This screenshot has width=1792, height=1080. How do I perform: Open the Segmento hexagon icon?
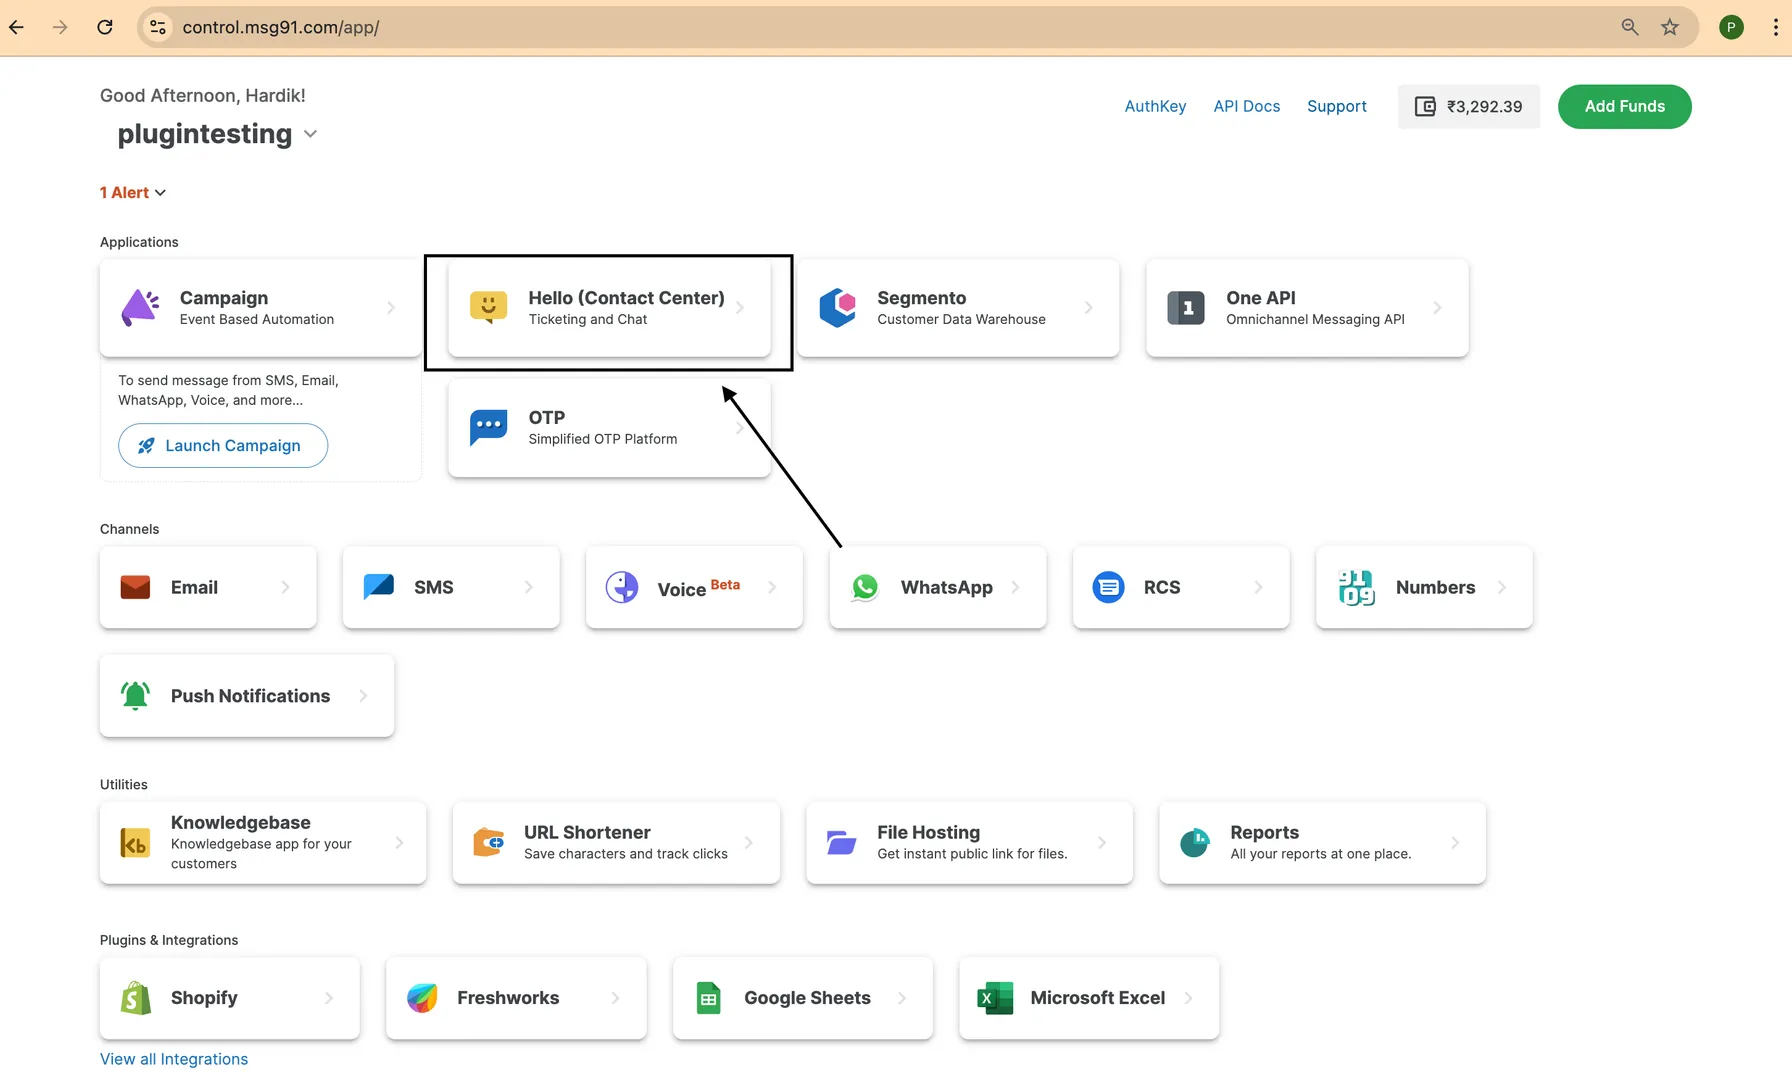click(838, 308)
